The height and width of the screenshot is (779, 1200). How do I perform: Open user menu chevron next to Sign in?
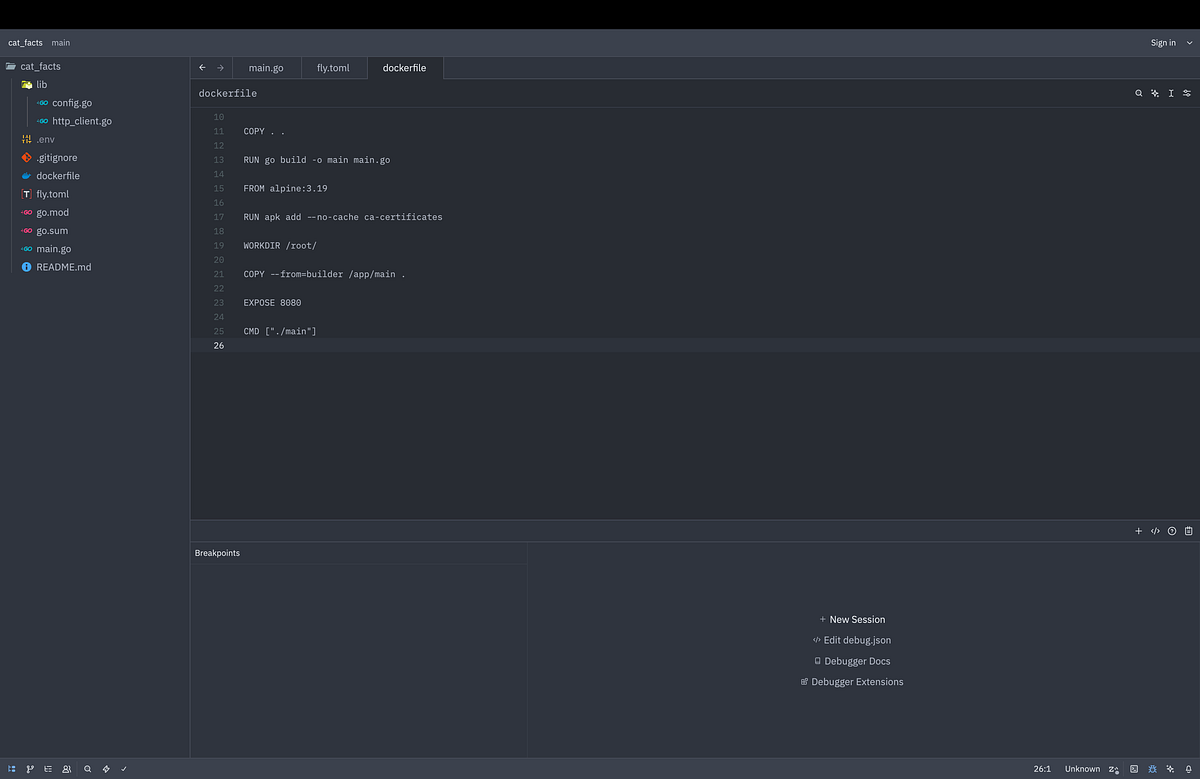click(1189, 43)
